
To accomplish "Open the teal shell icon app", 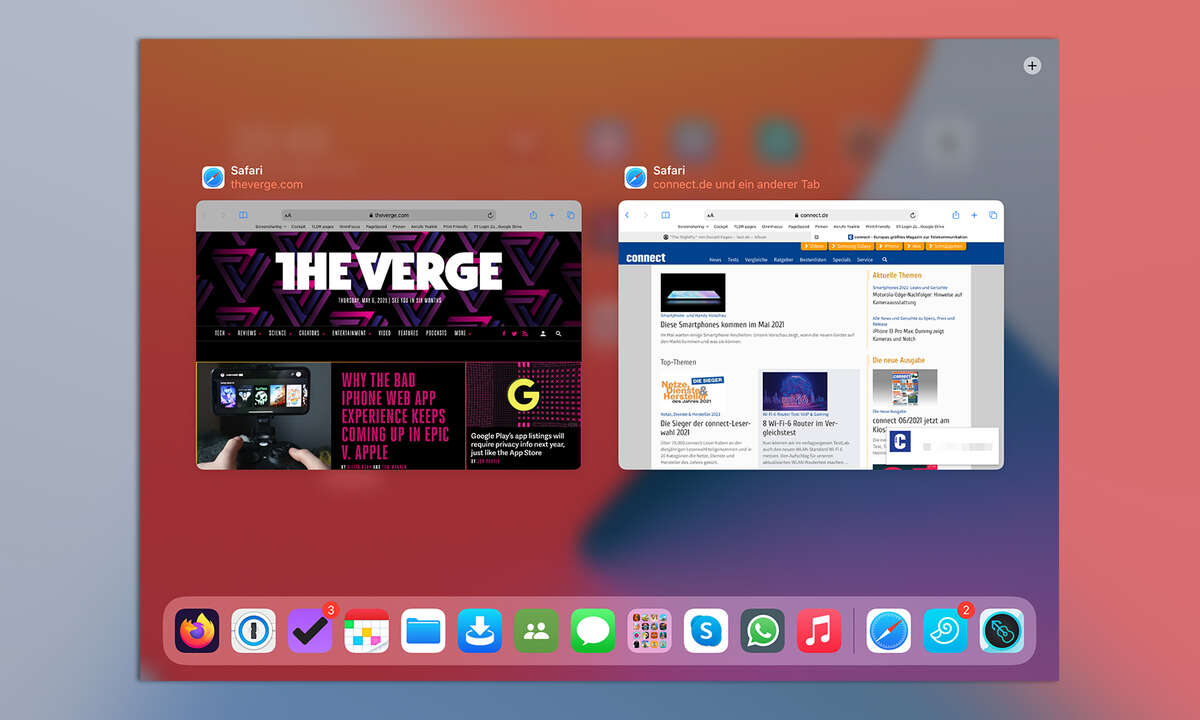I will coord(945,631).
